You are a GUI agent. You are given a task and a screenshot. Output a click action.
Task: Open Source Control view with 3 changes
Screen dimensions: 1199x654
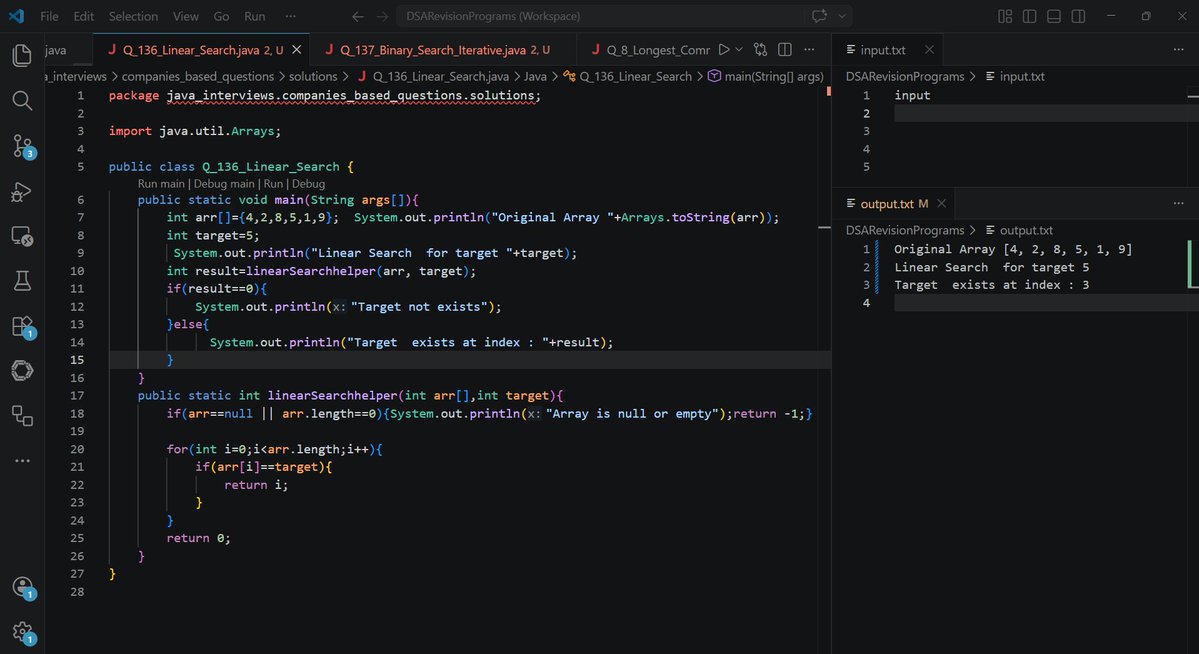pyautogui.click(x=22, y=145)
